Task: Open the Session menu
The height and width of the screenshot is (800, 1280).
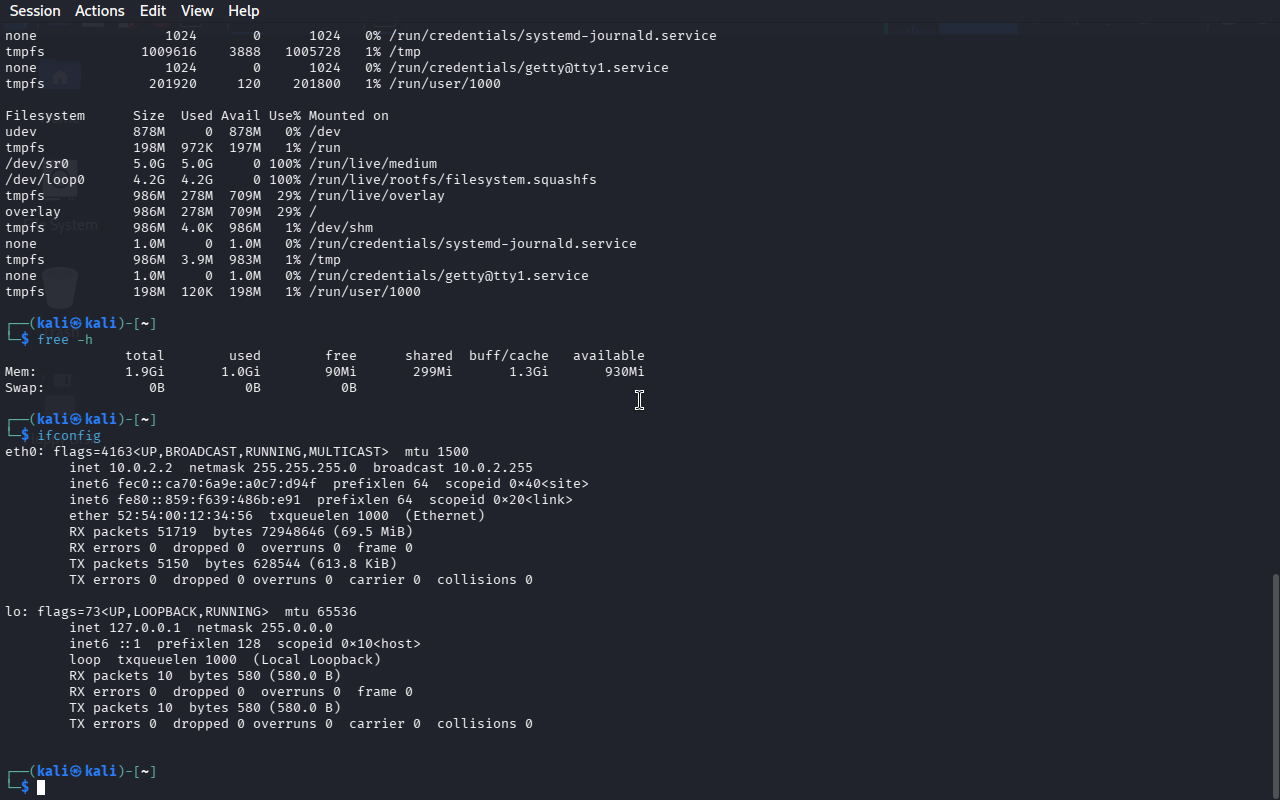Action: coord(35,11)
